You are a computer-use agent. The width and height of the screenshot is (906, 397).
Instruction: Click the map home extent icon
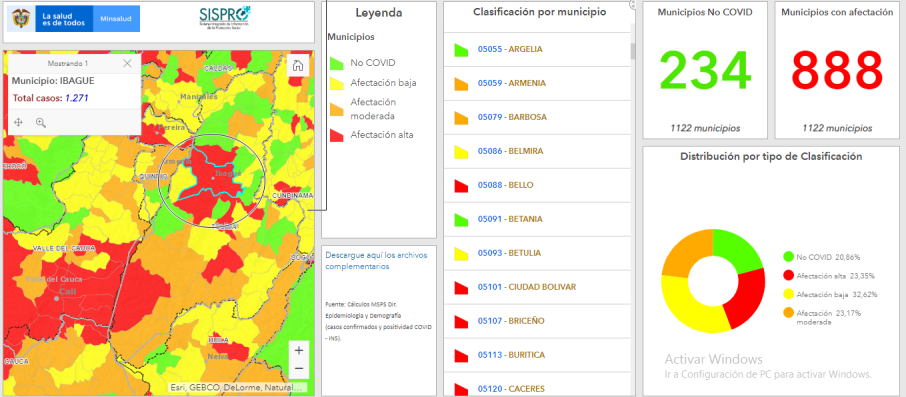(x=298, y=65)
